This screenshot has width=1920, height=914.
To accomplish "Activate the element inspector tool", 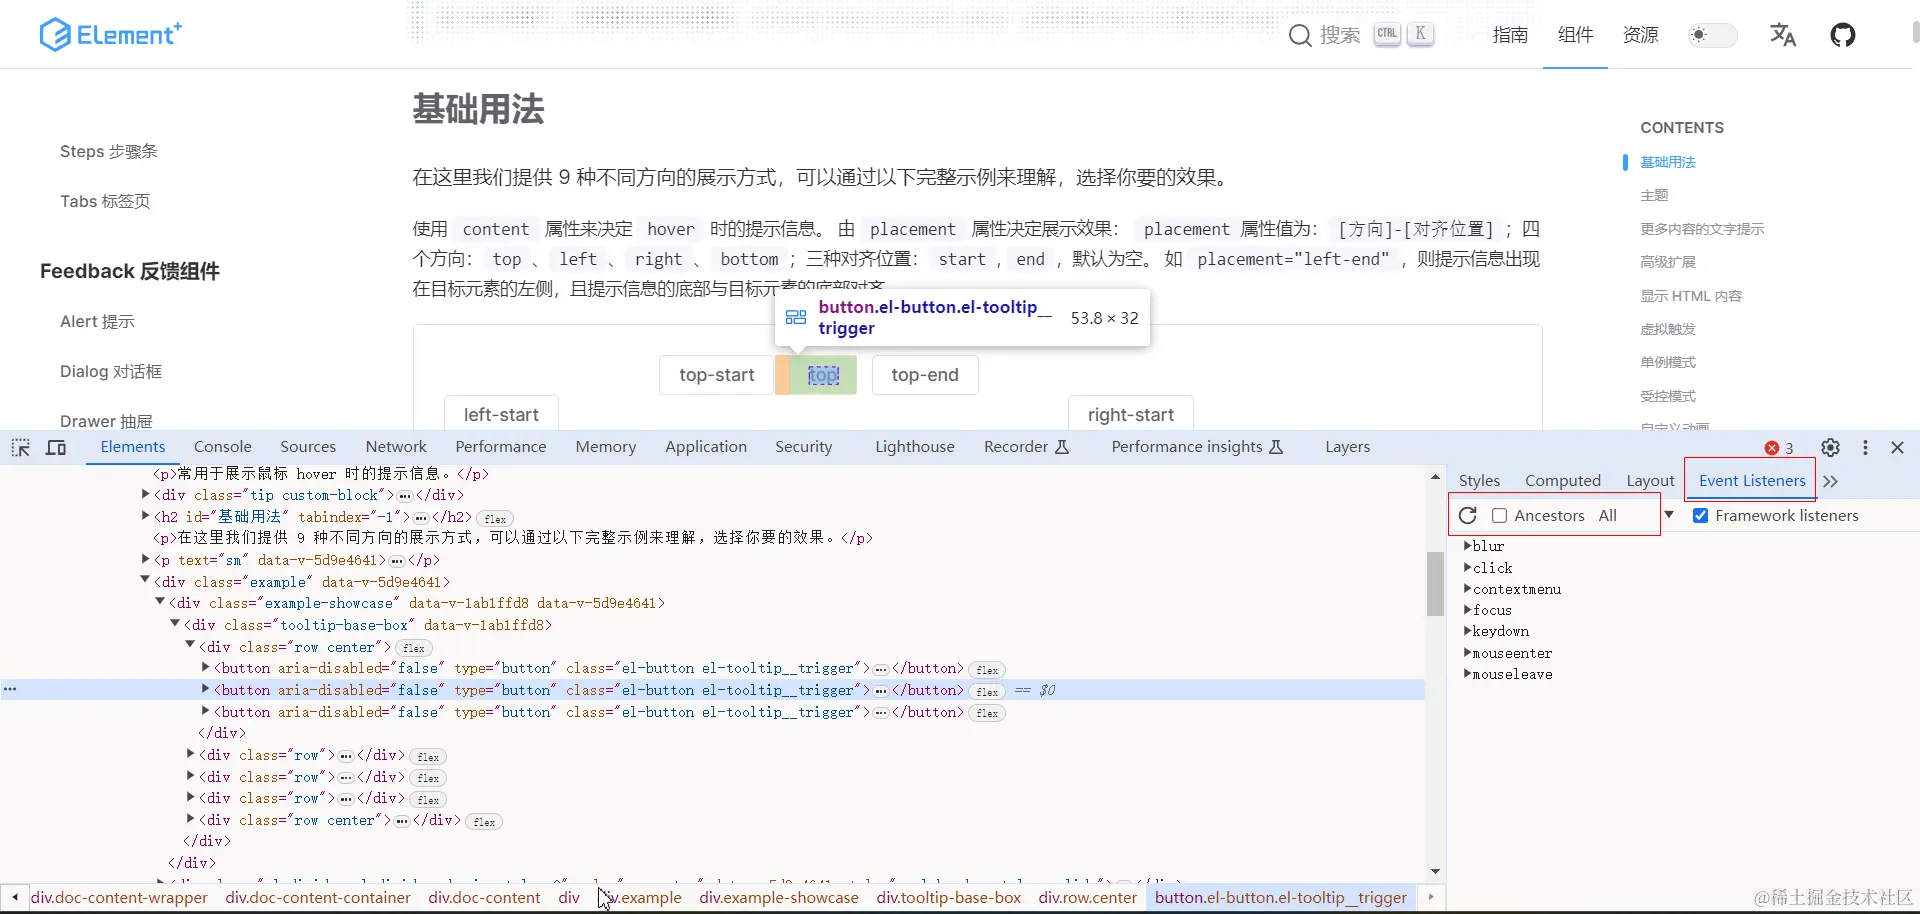I will pyautogui.click(x=20, y=447).
